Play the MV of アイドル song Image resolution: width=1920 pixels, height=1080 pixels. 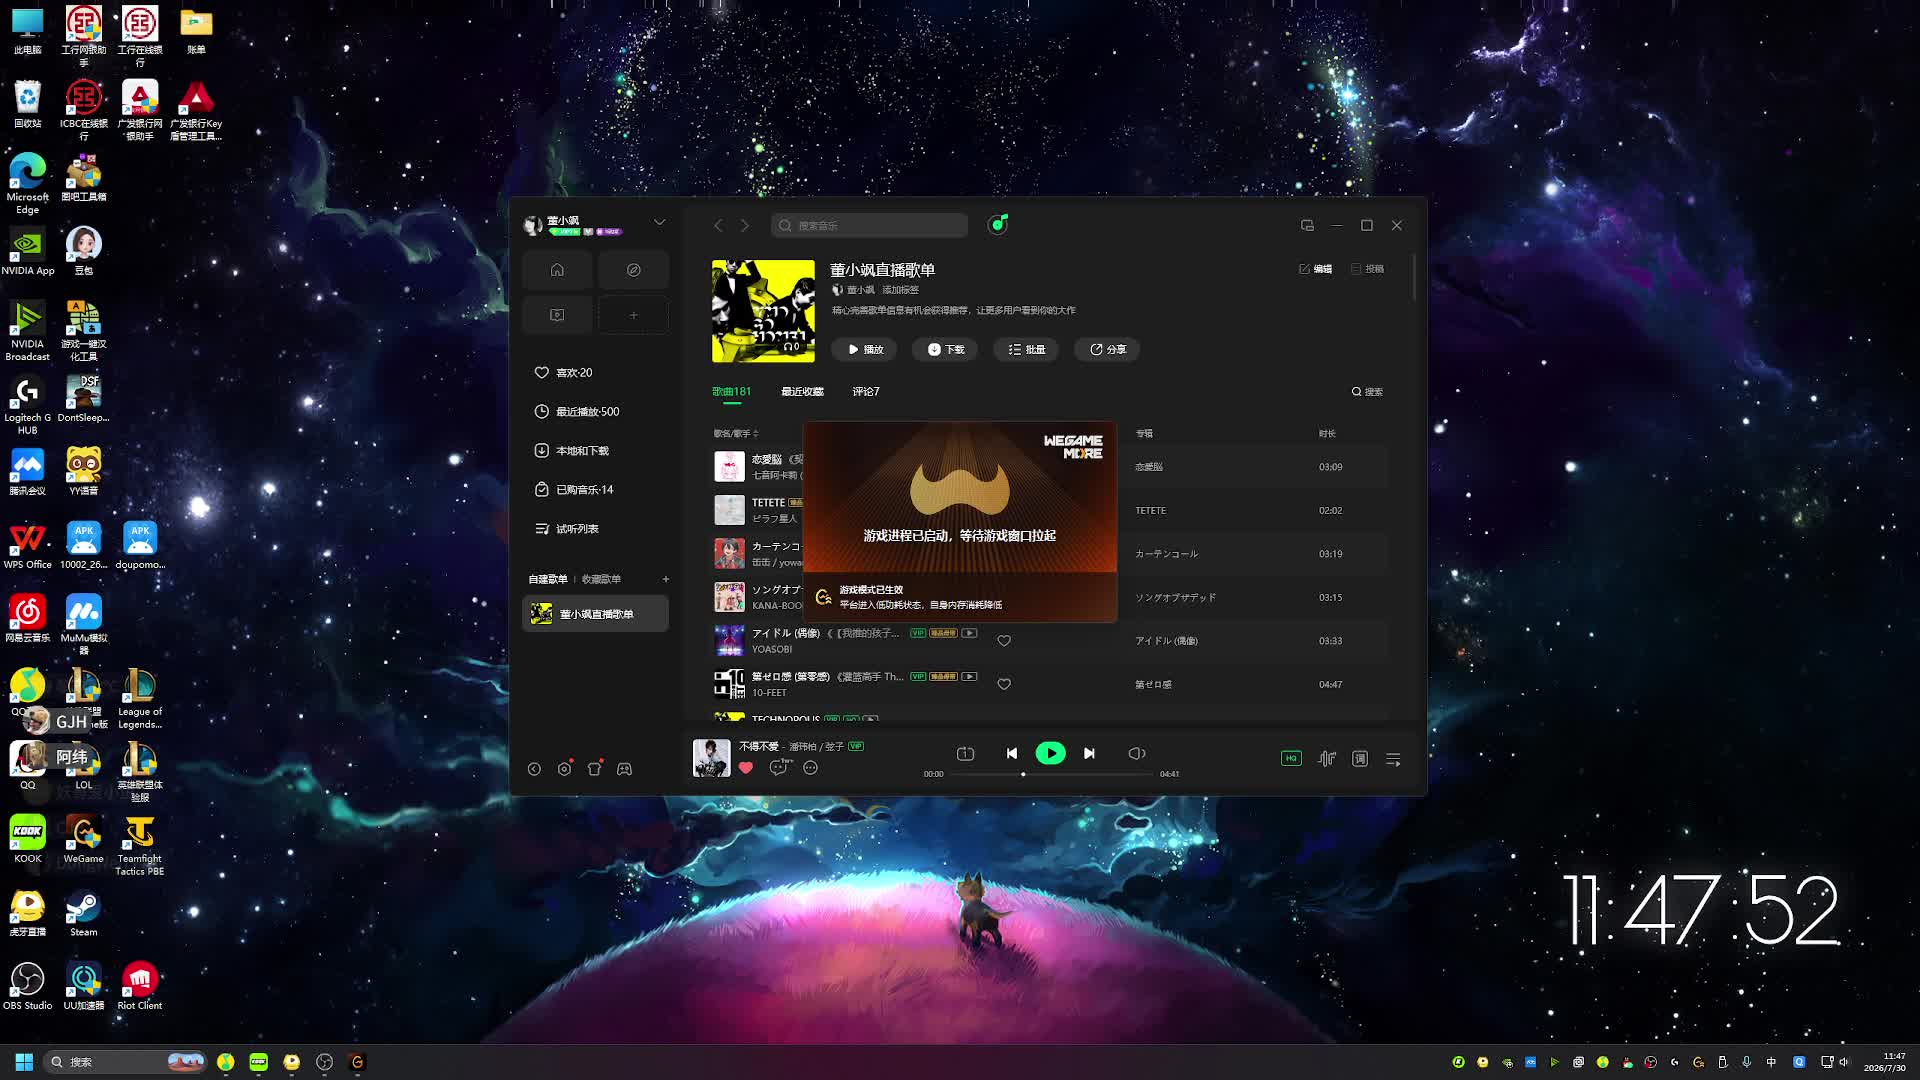(x=969, y=633)
